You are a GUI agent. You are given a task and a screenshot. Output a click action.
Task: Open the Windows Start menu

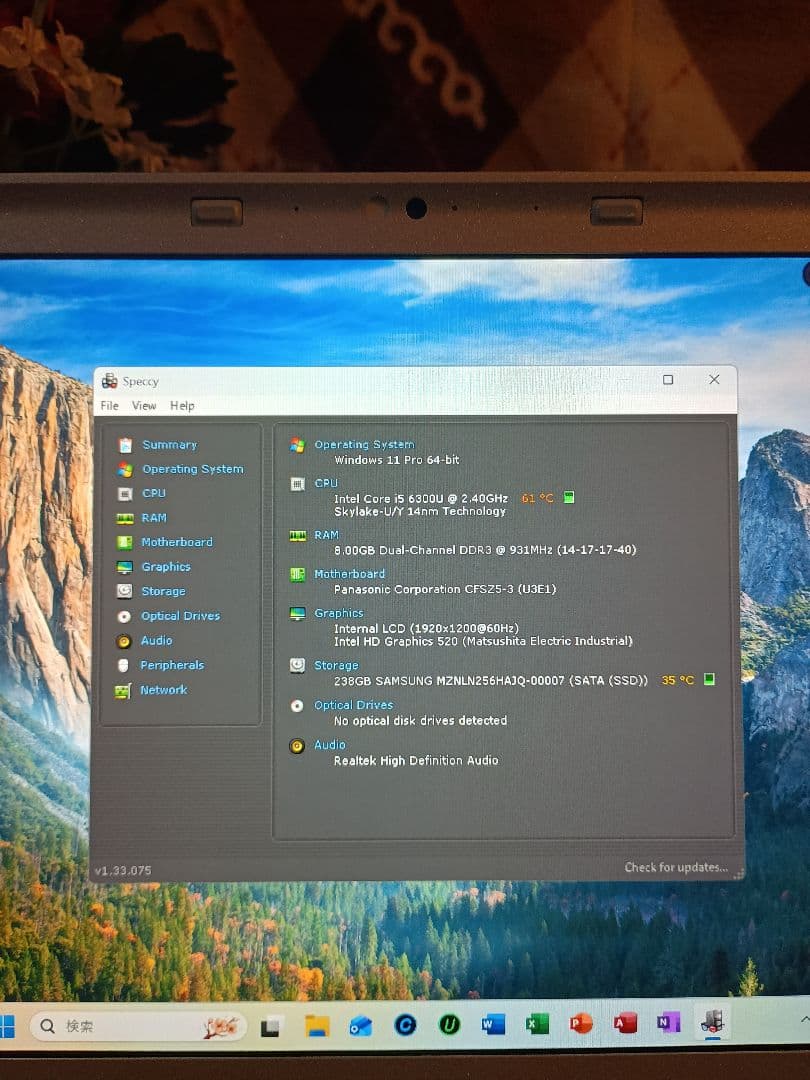click(6, 1026)
